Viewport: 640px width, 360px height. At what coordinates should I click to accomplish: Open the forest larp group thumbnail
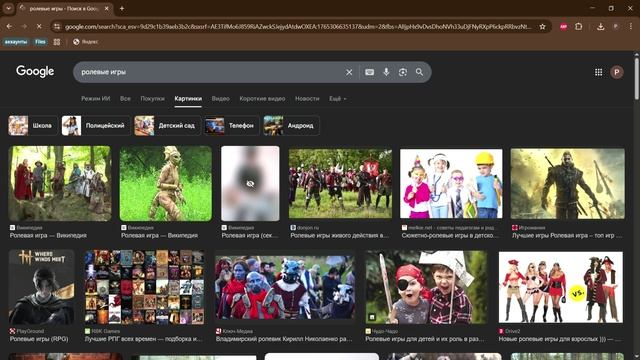point(60,184)
